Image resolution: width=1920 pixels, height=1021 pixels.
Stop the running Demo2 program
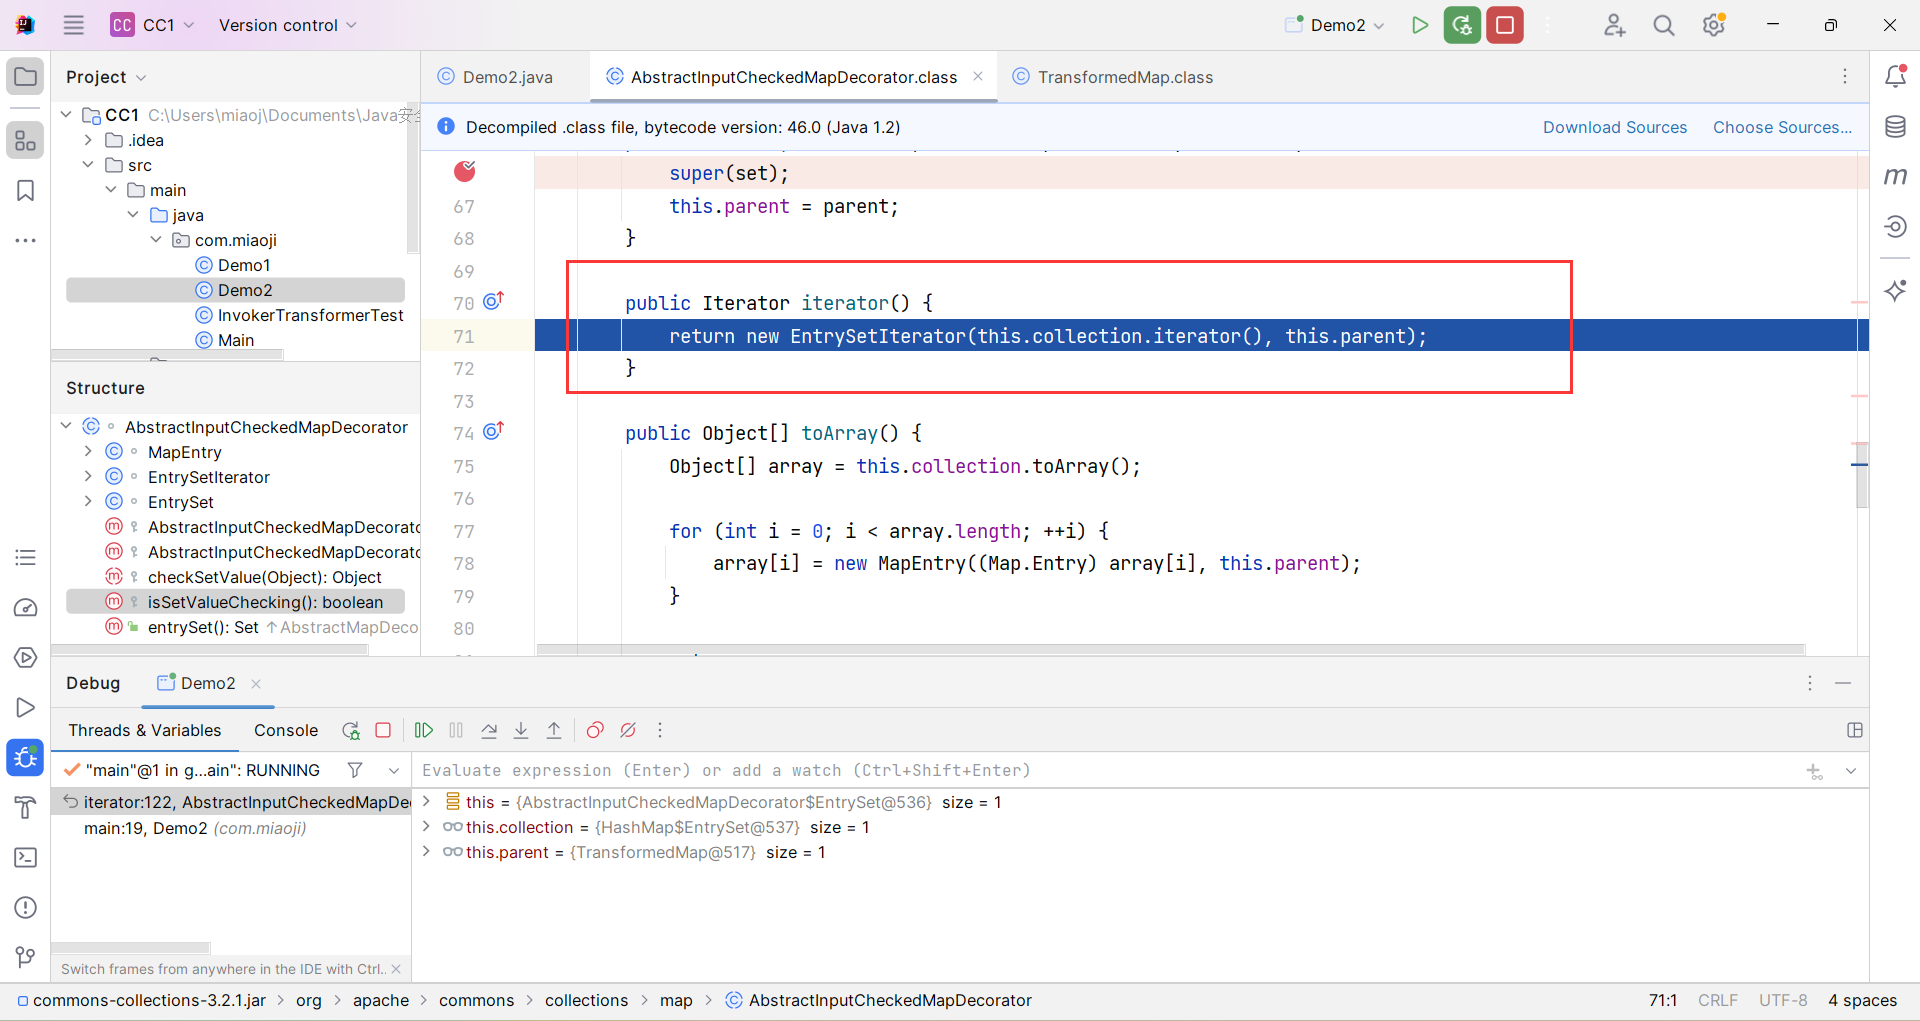click(1504, 25)
